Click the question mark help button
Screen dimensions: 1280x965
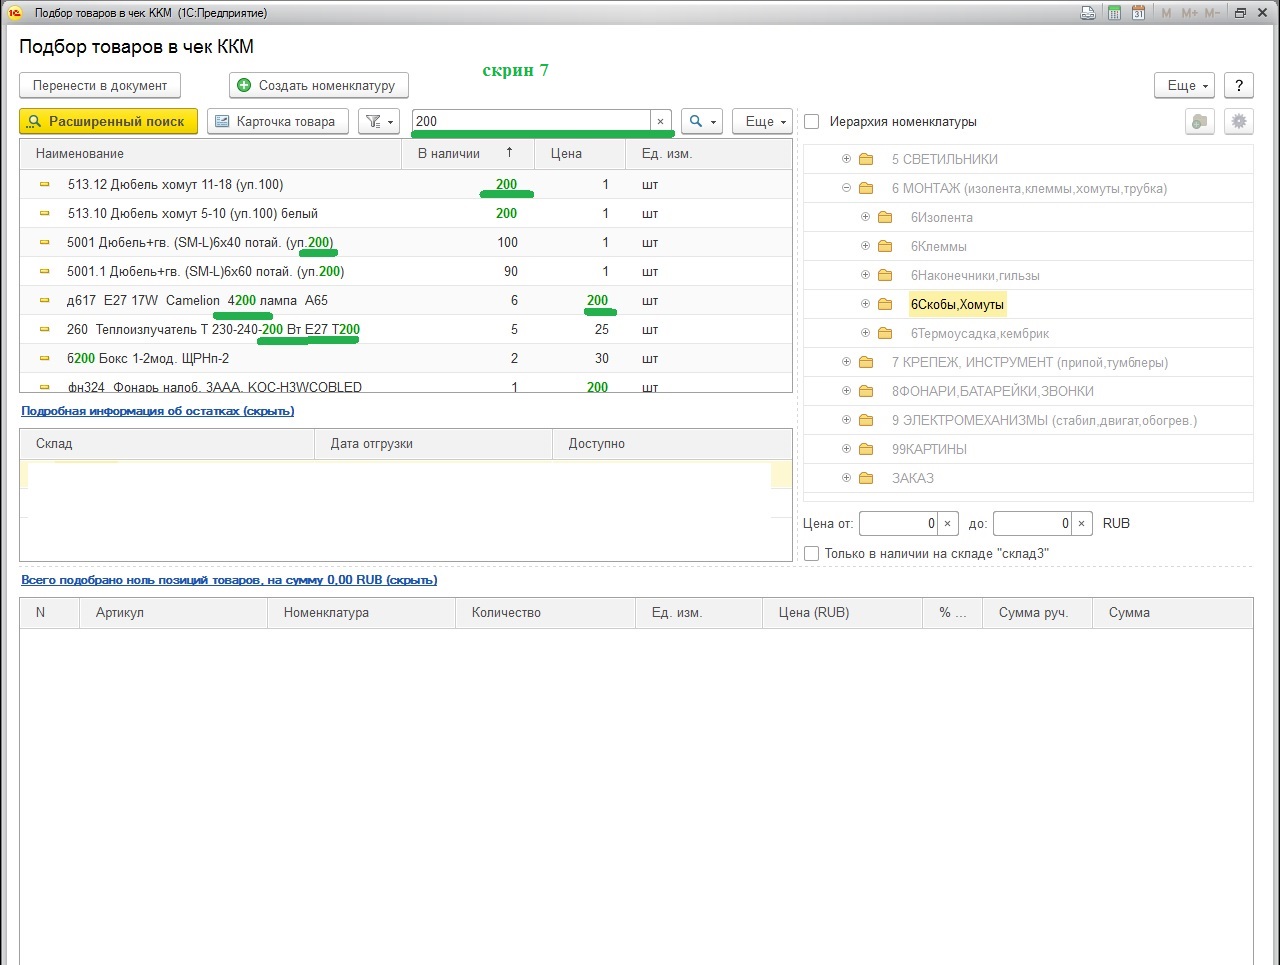tap(1239, 85)
